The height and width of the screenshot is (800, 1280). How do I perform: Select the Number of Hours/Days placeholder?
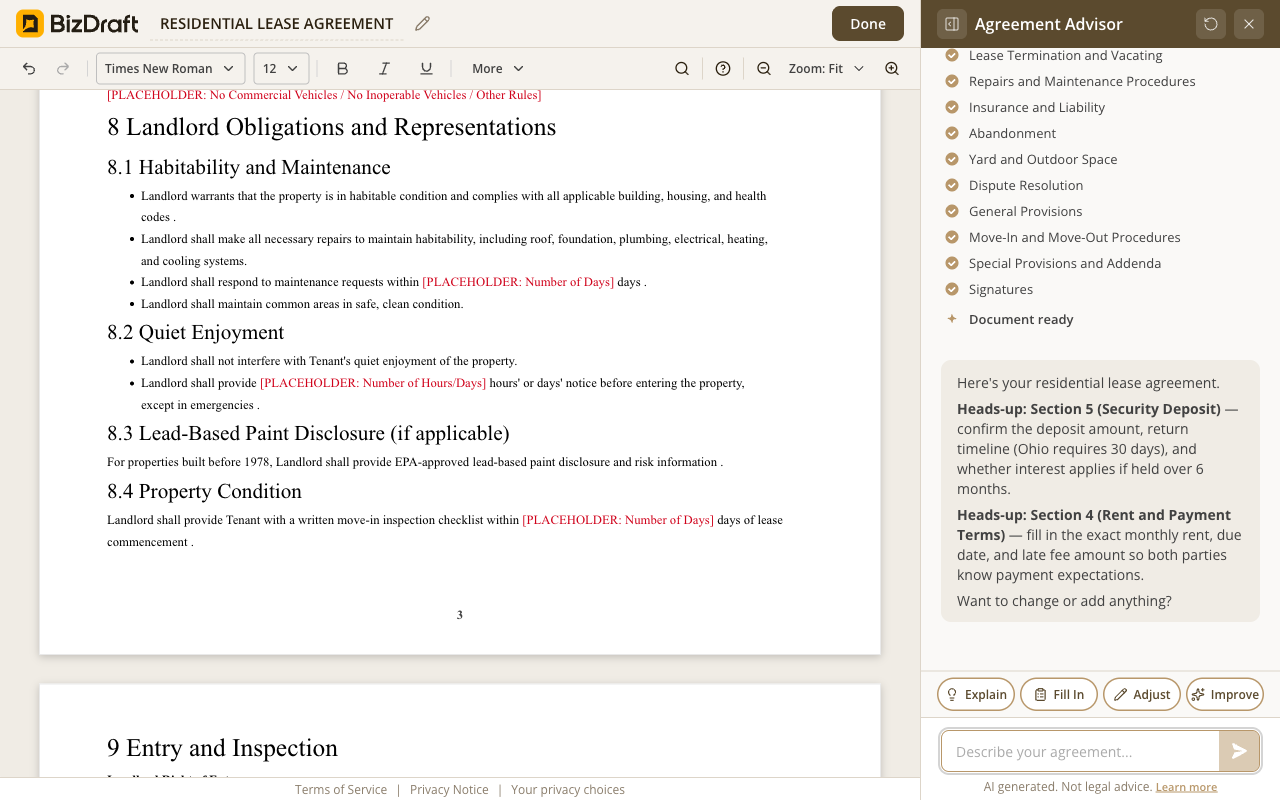(373, 383)
